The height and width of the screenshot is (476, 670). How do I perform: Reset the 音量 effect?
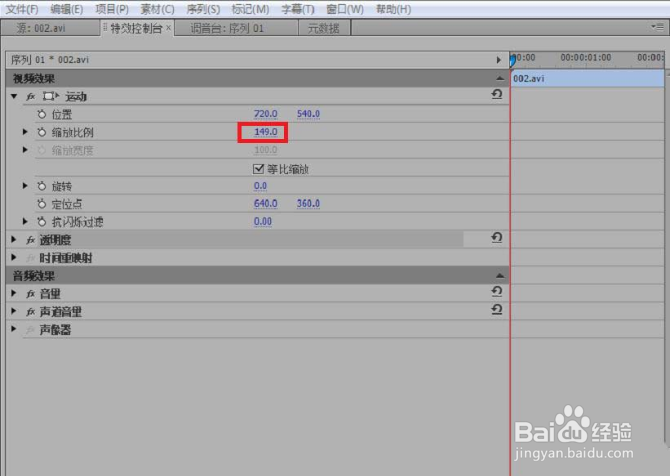(497, 291)
